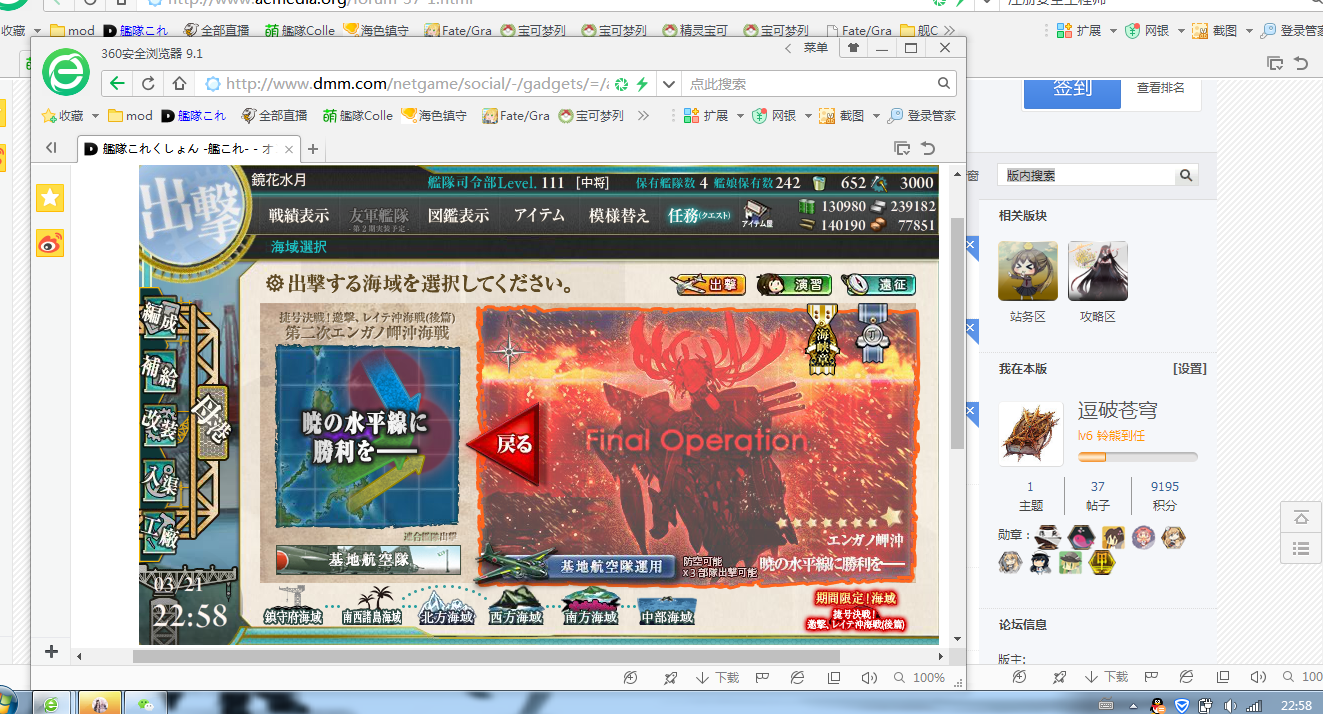This screenshot has width=1323, height=714.
Task: Reload page in front browser
Action: [x=148, y=84]
